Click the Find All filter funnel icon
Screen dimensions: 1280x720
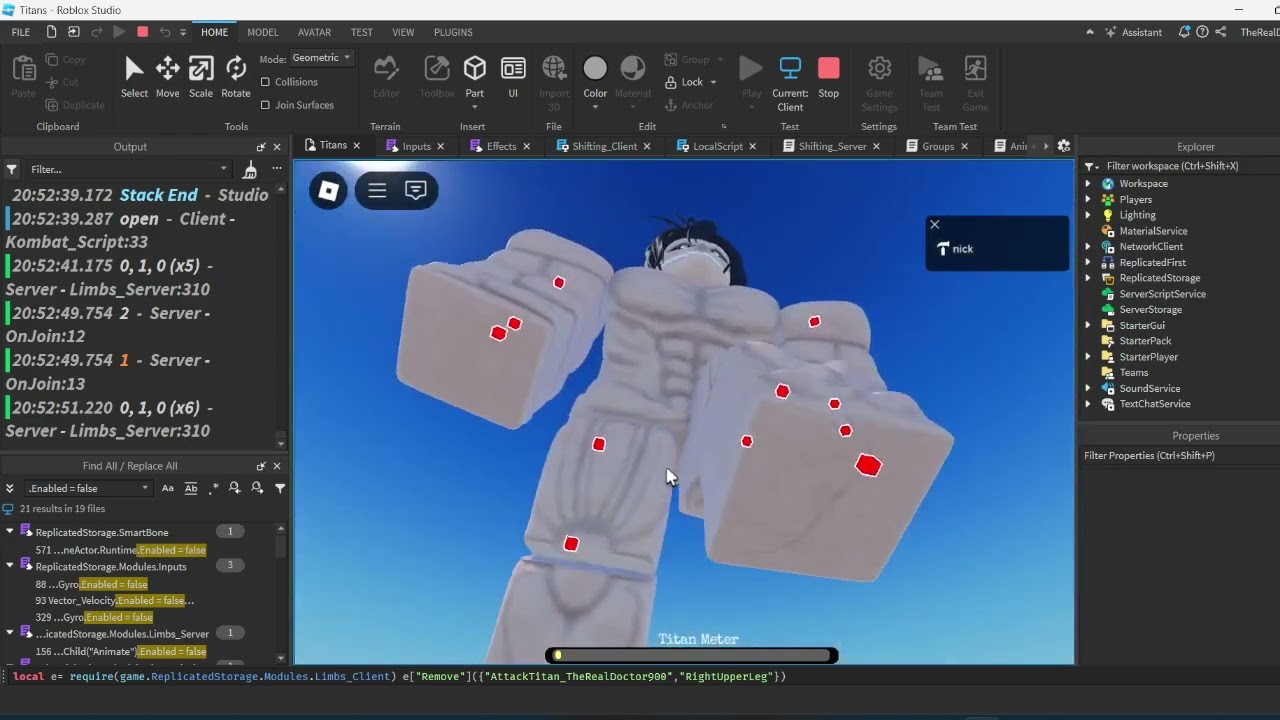[x=280, y=488]
